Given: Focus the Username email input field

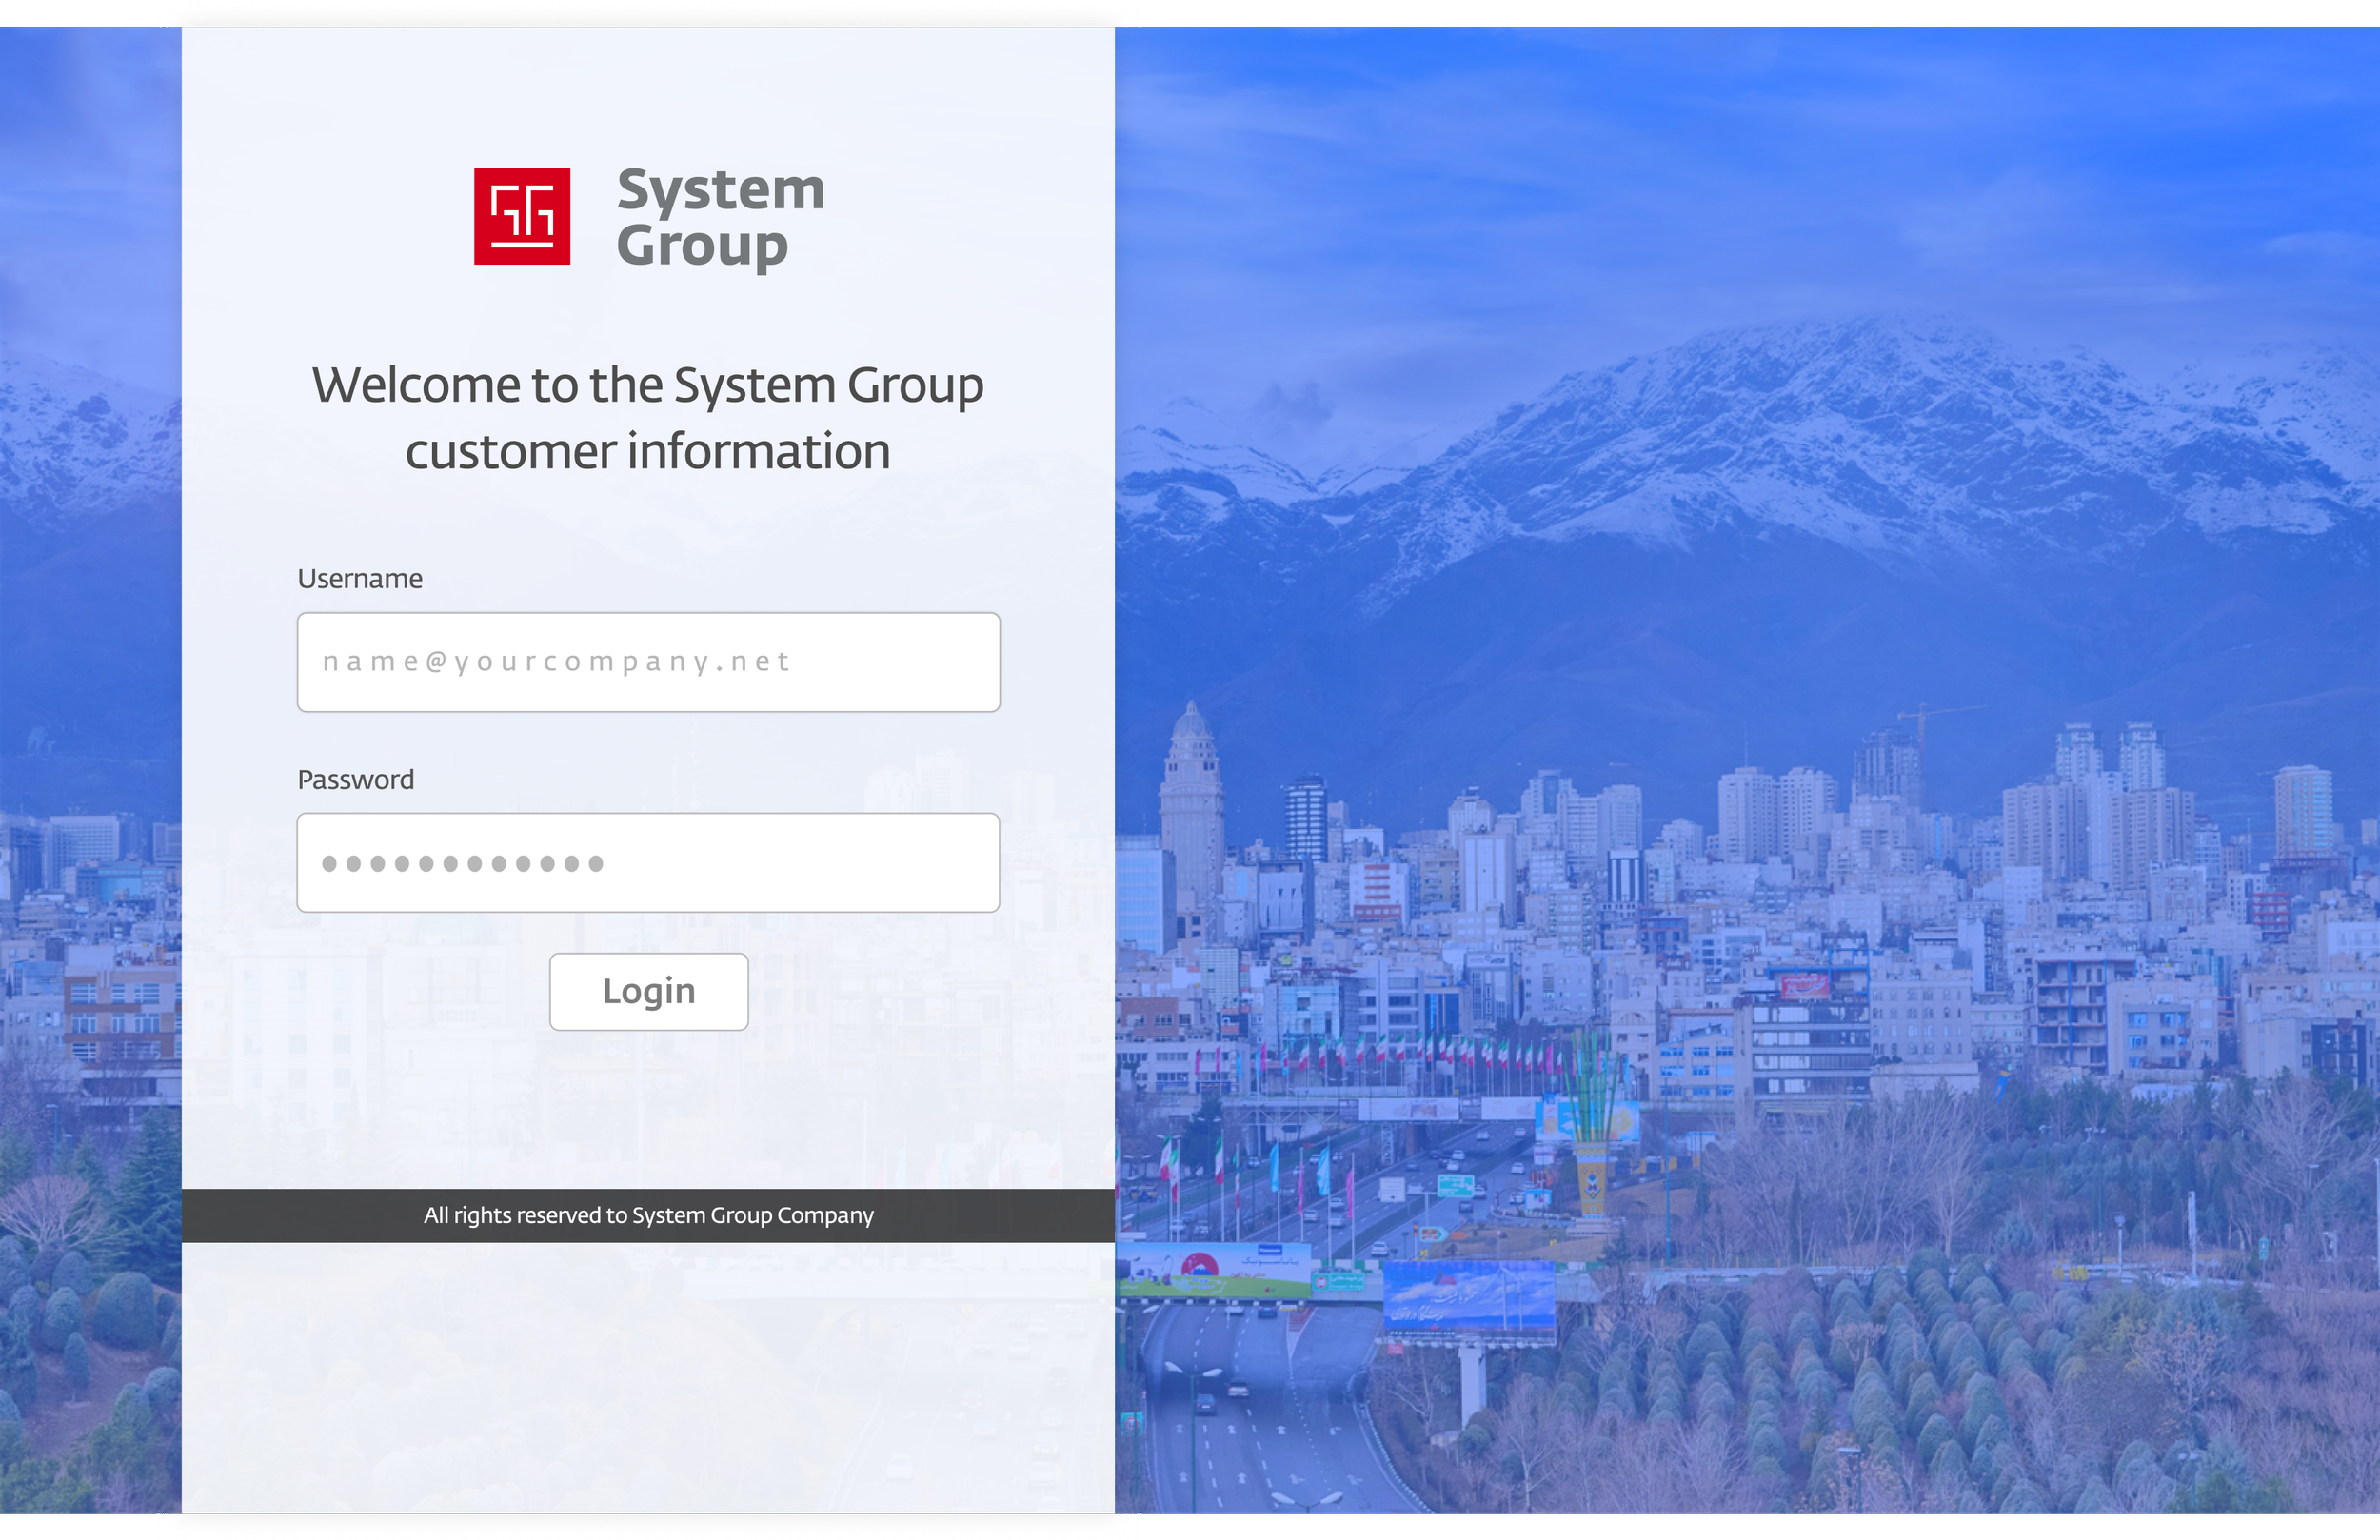Looking at the screenshot, I should click(x=648, y=662).
